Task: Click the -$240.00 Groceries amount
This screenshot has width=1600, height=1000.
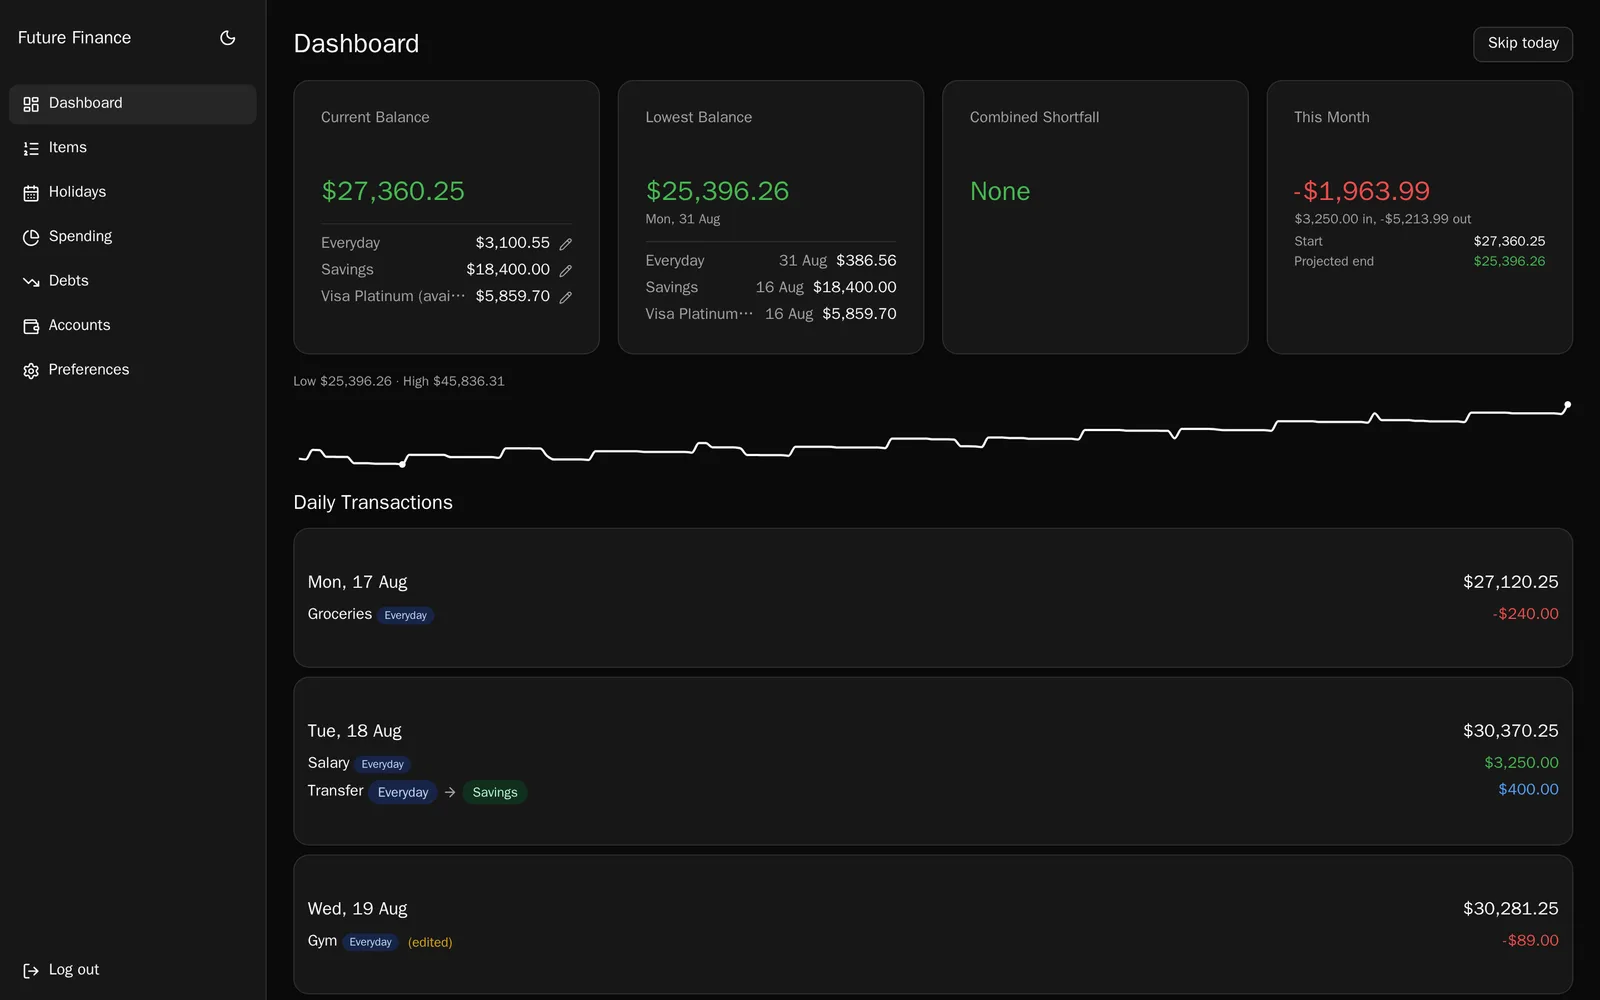Action: (1525, 614)
